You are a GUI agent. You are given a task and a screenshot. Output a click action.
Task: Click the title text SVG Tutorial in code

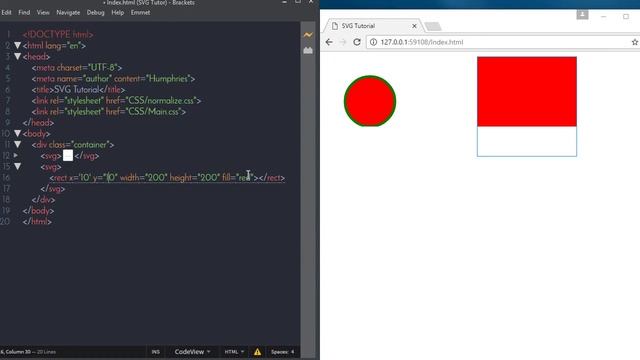click(77, 90)
